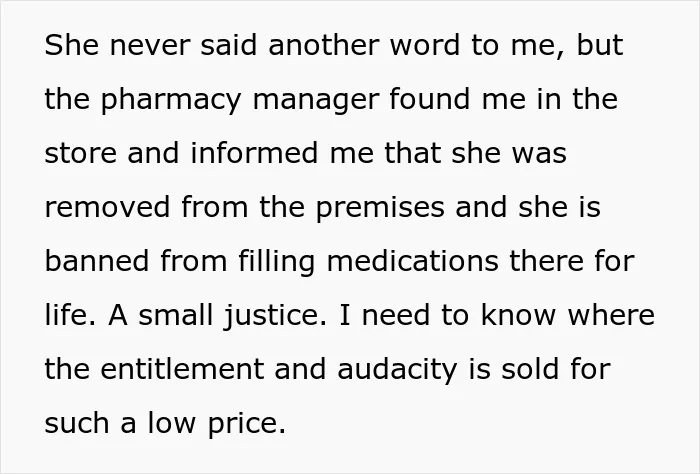The height and width of the screenshot is (474, 700).
Task: Click the word "premises" in the paragraph
Action: (x=380, y=209)
